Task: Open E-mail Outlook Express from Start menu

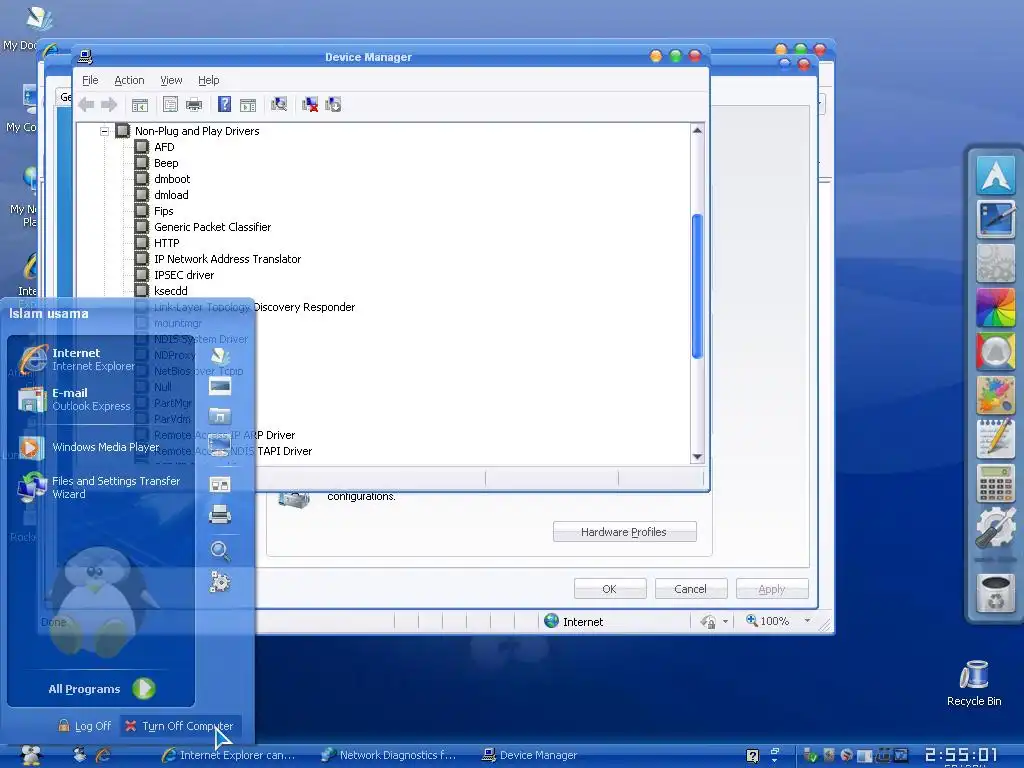Action: (74, 399)
